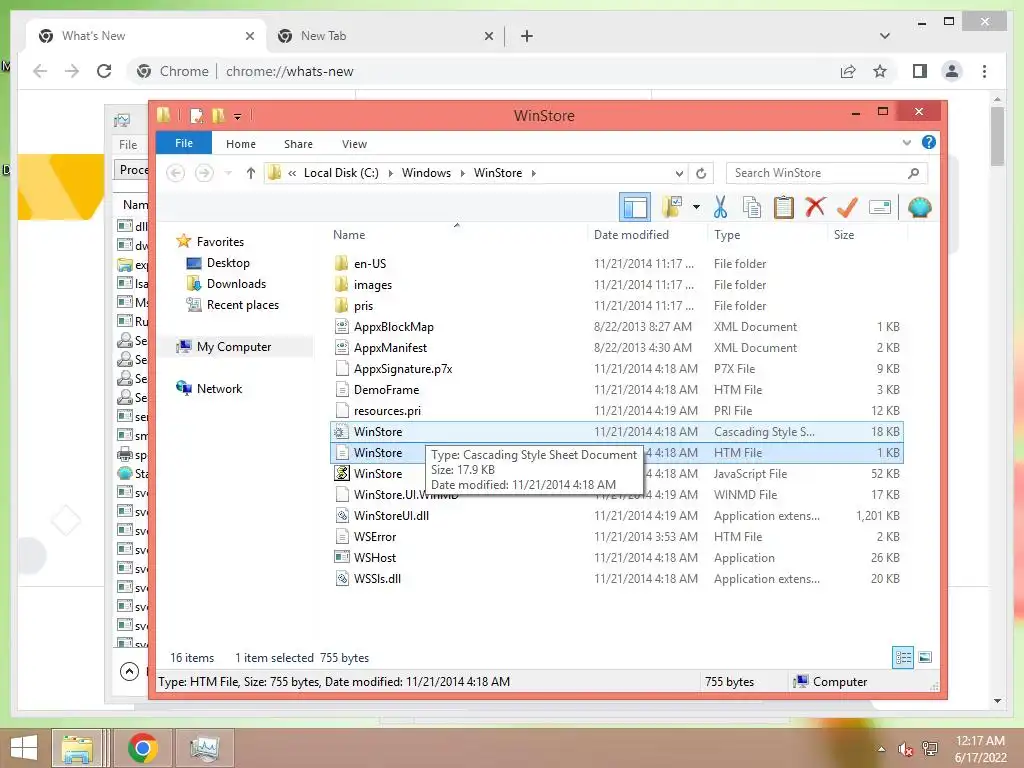
Task: Click the red X Delete icon
Action: tap(815, 207)
